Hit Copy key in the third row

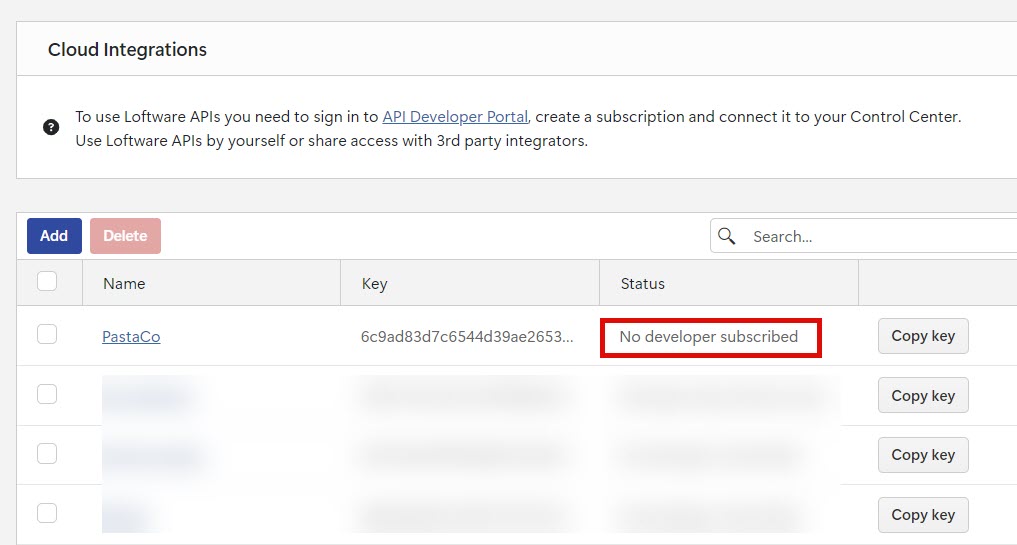[922, 455]
